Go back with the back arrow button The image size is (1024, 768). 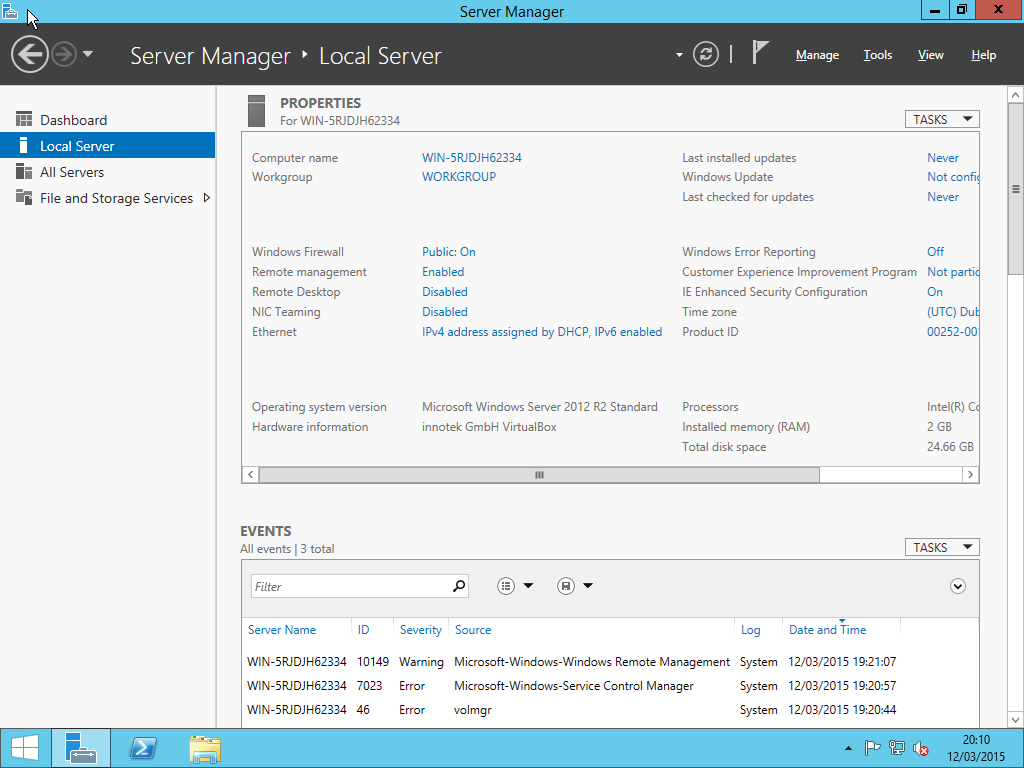[29, 54]
